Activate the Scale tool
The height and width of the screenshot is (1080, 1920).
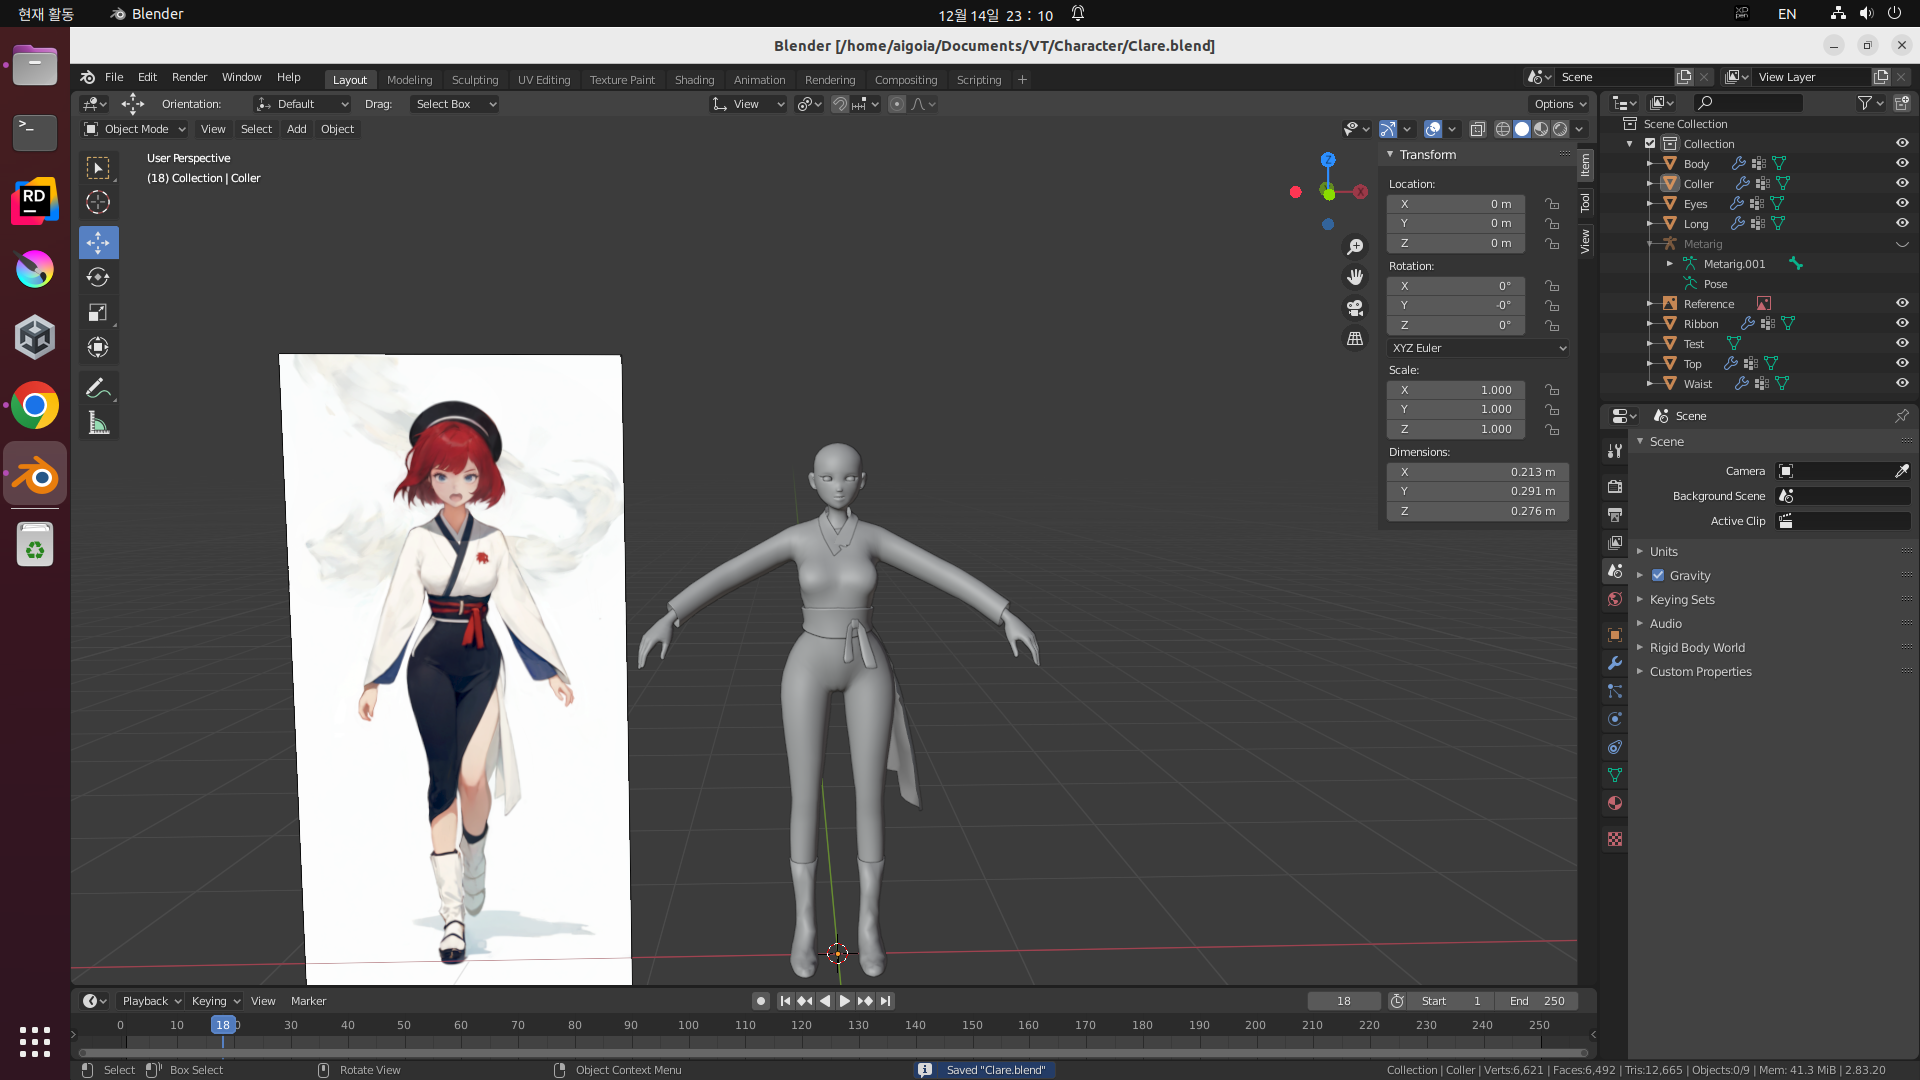(x=98, y=313)
